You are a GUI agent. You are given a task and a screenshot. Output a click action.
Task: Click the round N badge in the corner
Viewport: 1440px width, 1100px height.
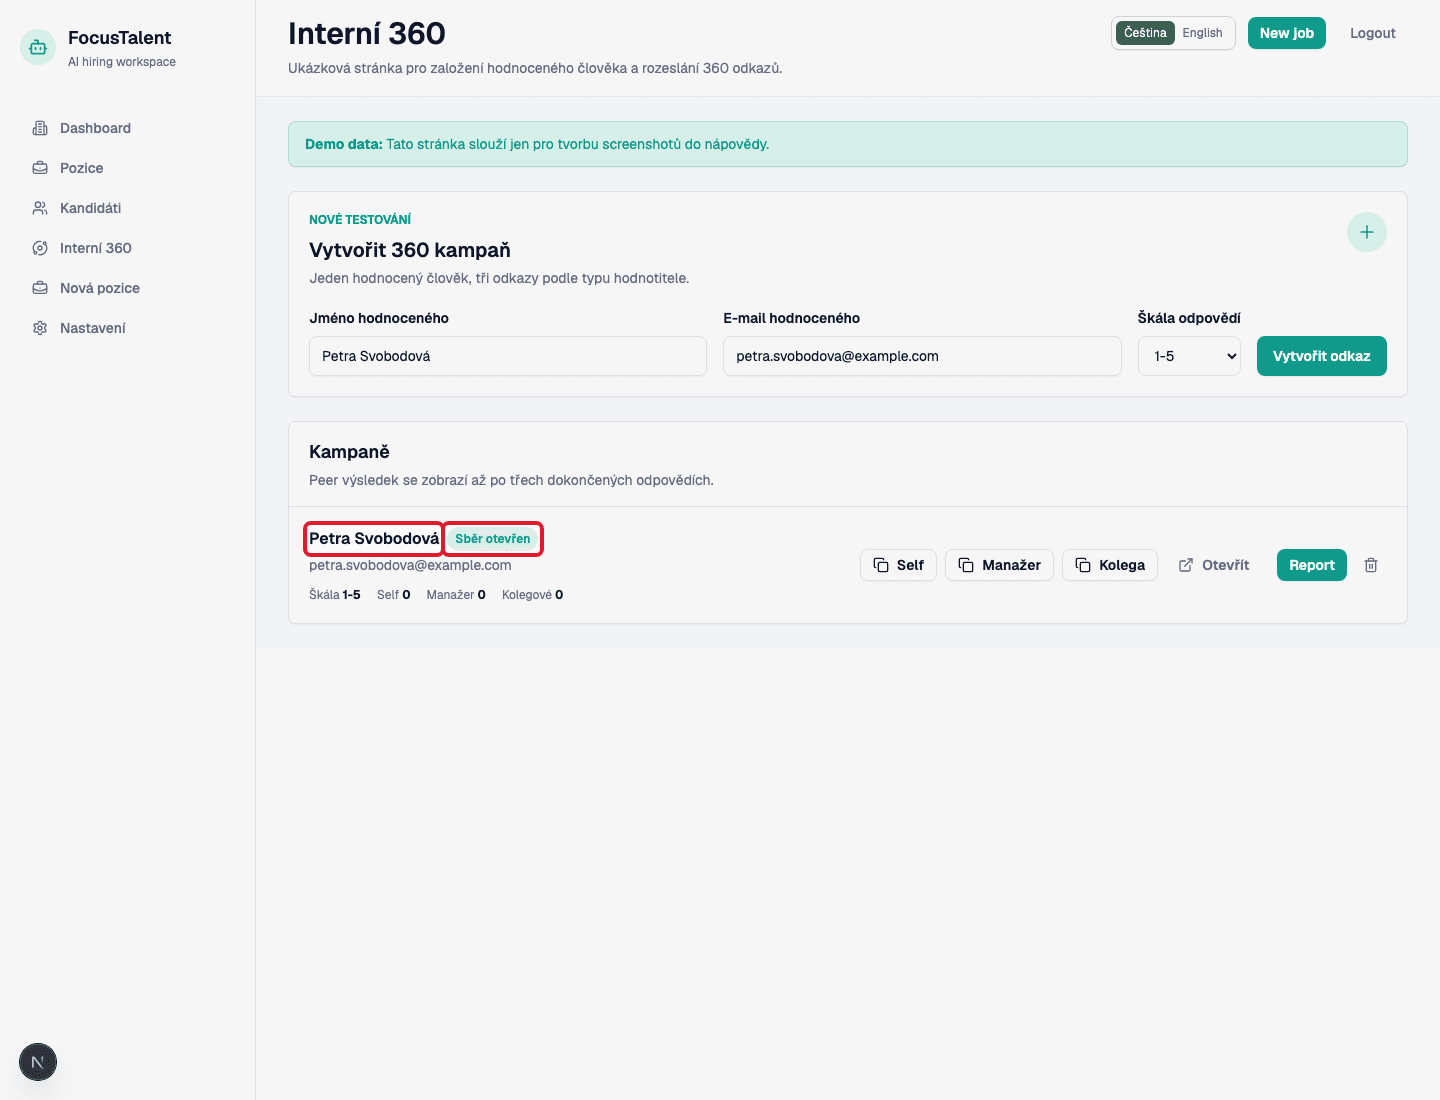(x=38, y=1062)
